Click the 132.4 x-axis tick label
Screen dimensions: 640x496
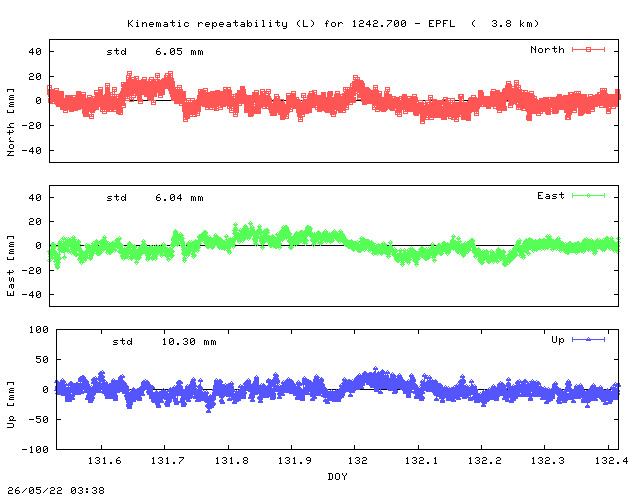pos(611,460)
